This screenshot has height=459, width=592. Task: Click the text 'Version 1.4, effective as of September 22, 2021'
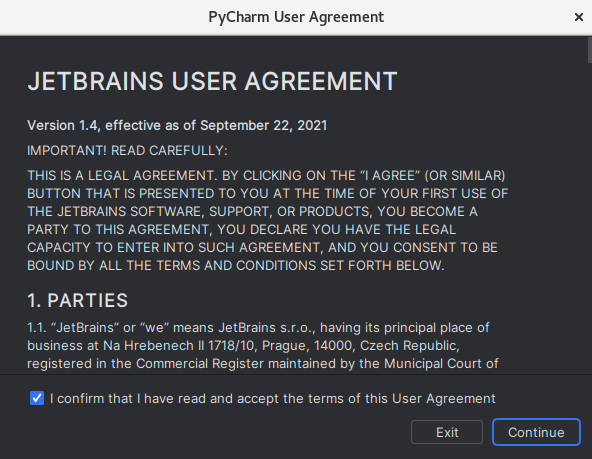(x=177, y=125)
